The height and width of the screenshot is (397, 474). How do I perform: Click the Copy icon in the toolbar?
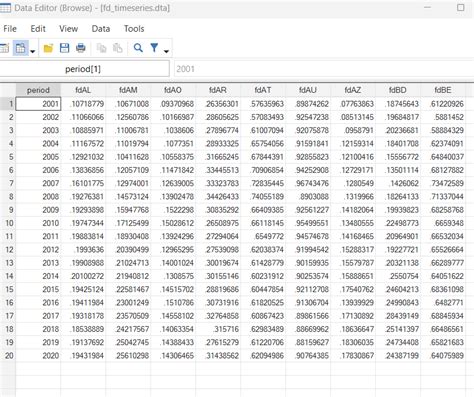pyautogui.click(x=101, y=48)
